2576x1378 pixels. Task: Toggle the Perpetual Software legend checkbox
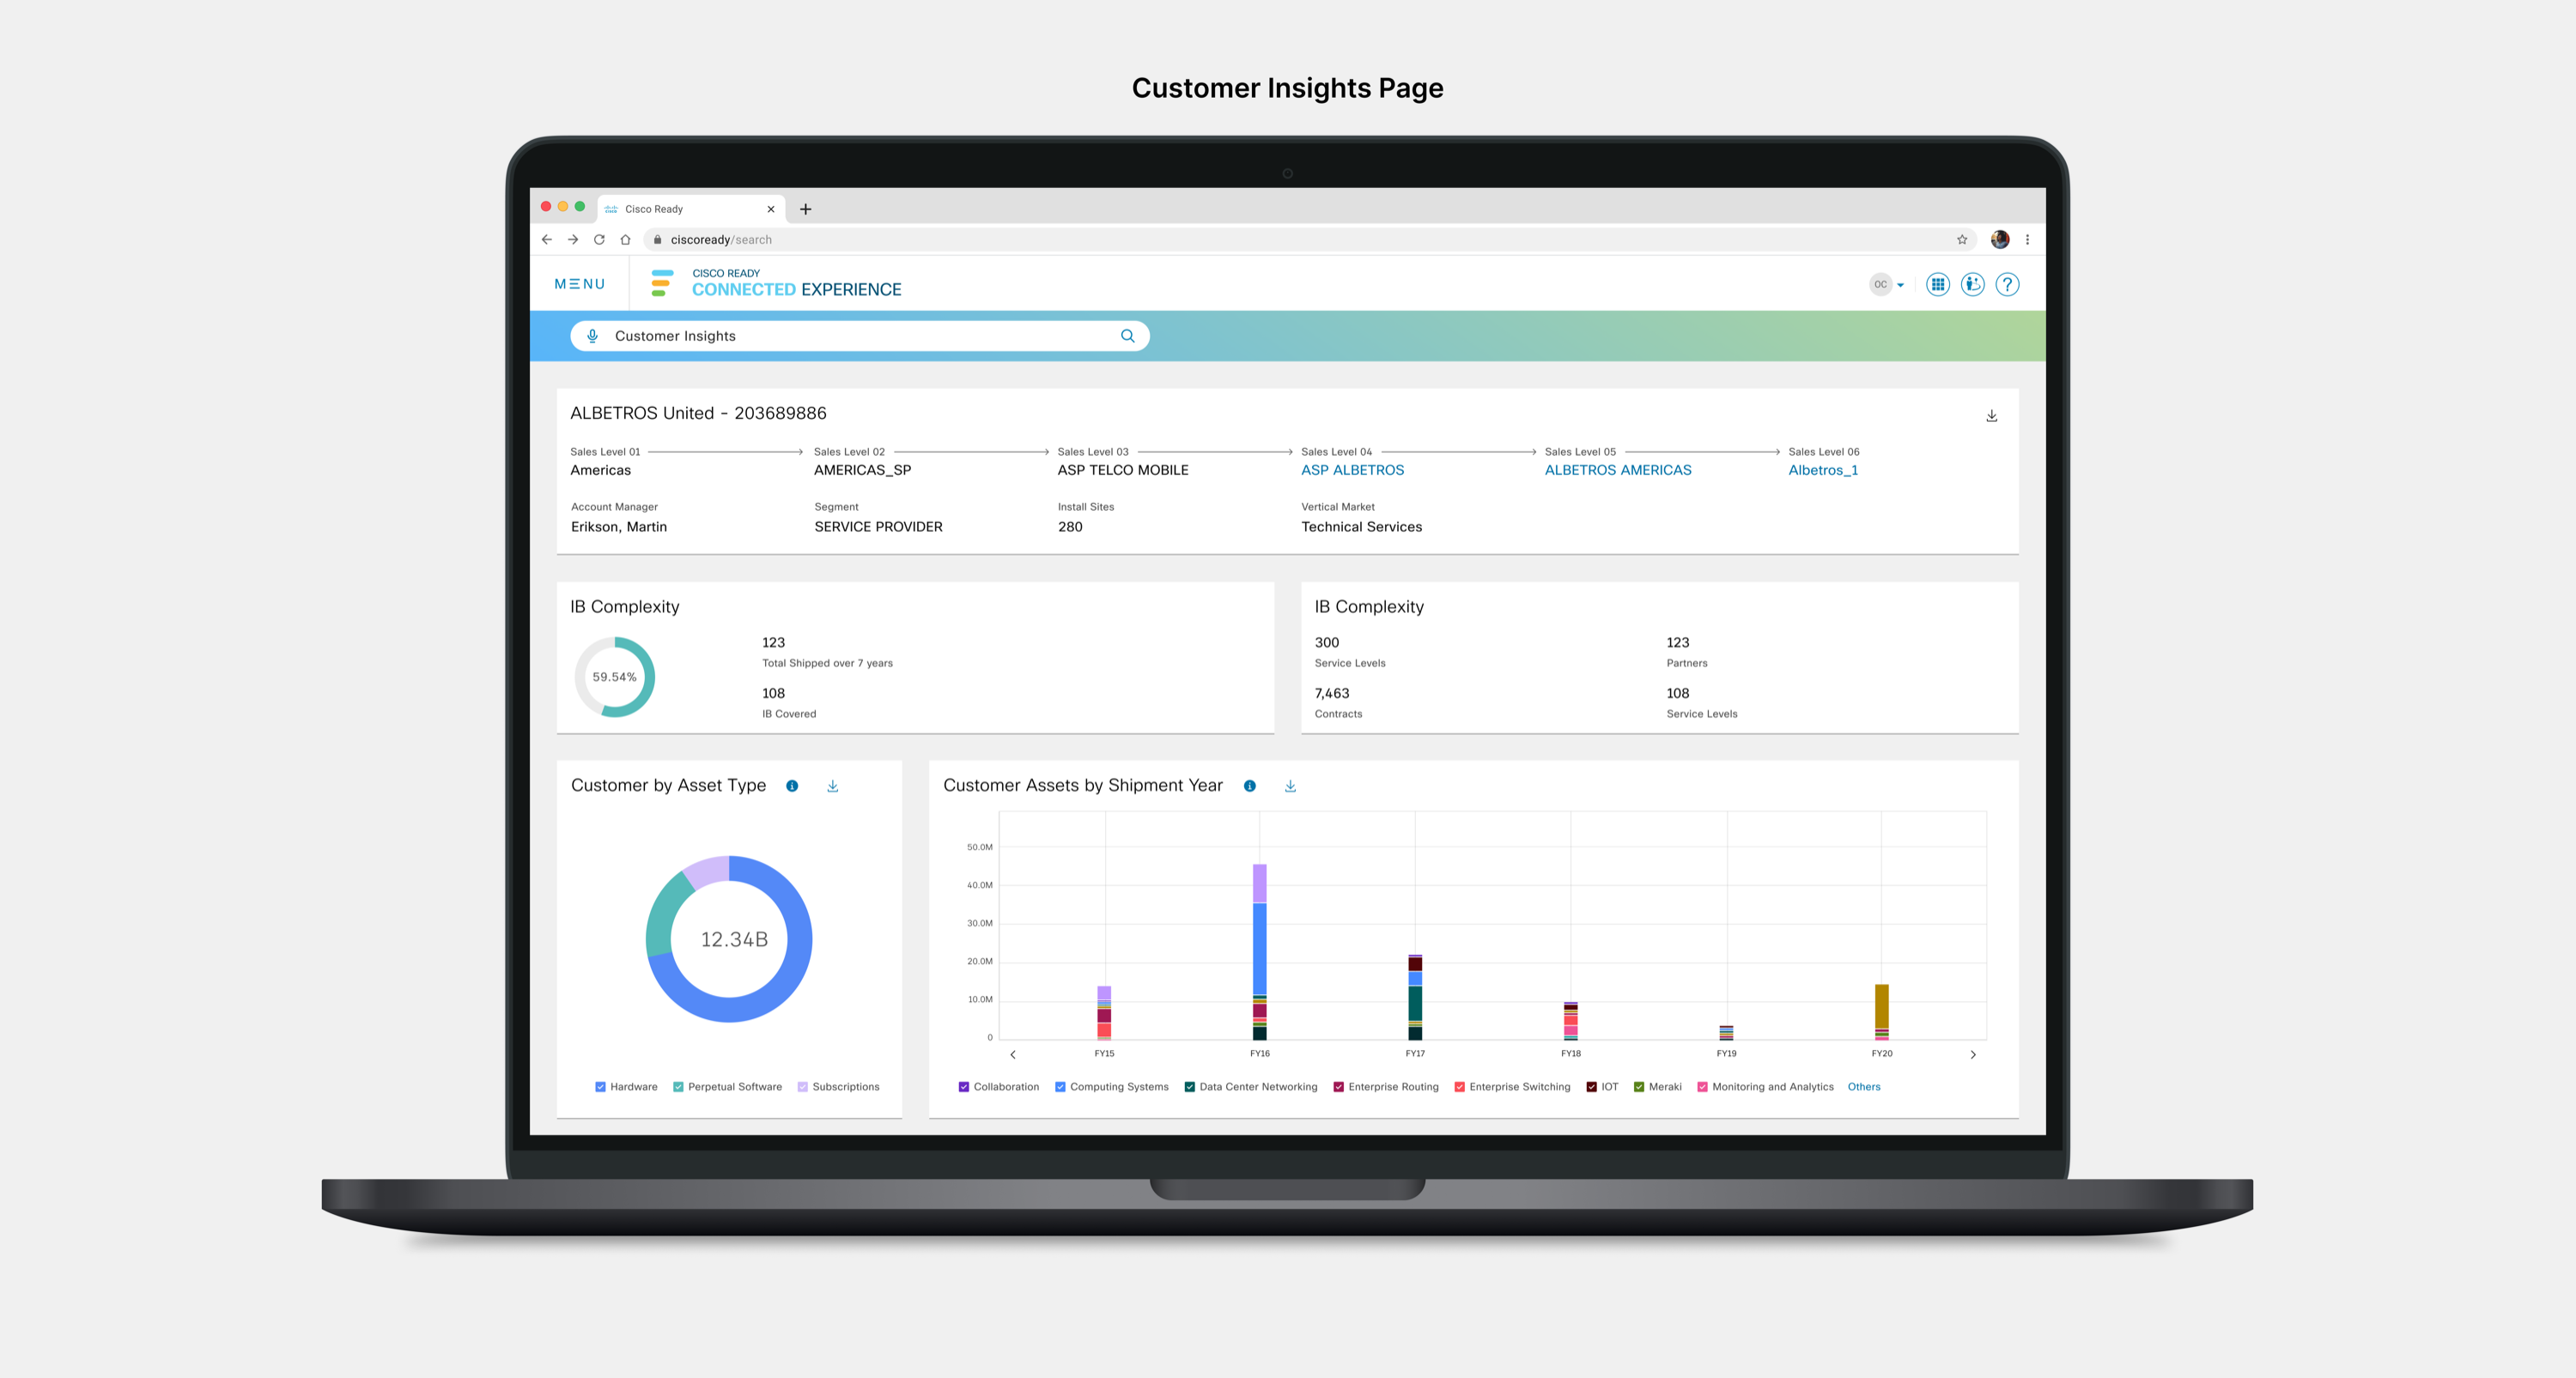[x=678, y=1087]
